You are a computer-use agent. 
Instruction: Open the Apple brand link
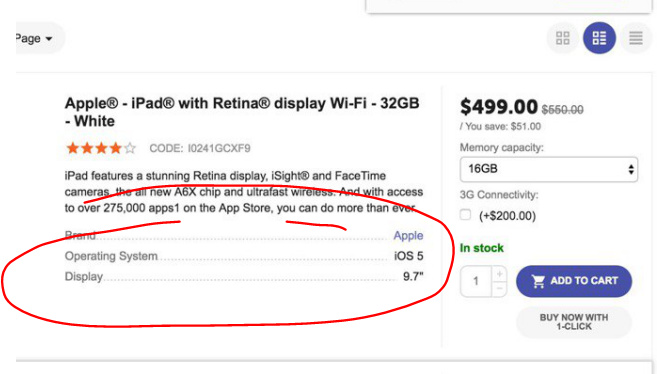[x=408, y=236]
